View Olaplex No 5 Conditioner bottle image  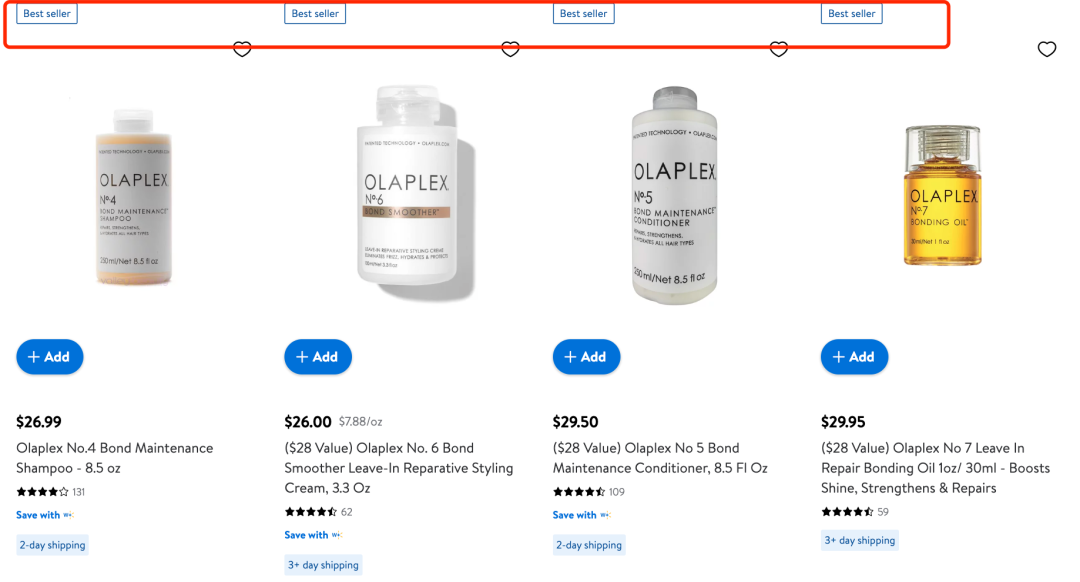[674, 194]
